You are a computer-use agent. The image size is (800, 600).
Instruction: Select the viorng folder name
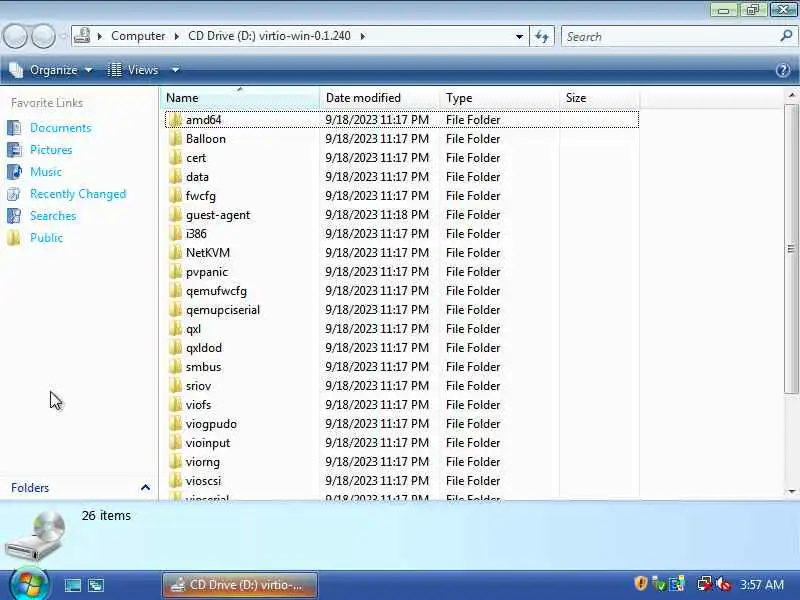coord(203,462)
